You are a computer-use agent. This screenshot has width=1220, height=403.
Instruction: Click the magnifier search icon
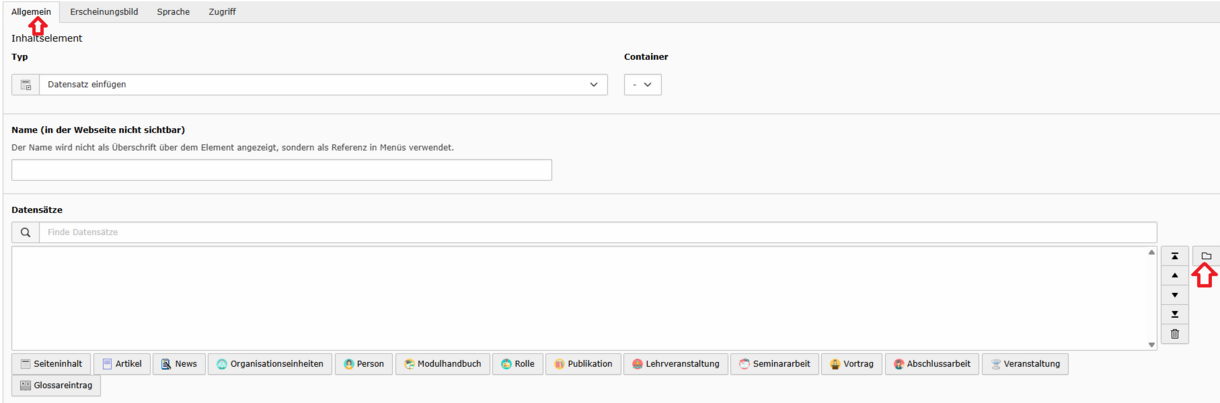point(26,232)
